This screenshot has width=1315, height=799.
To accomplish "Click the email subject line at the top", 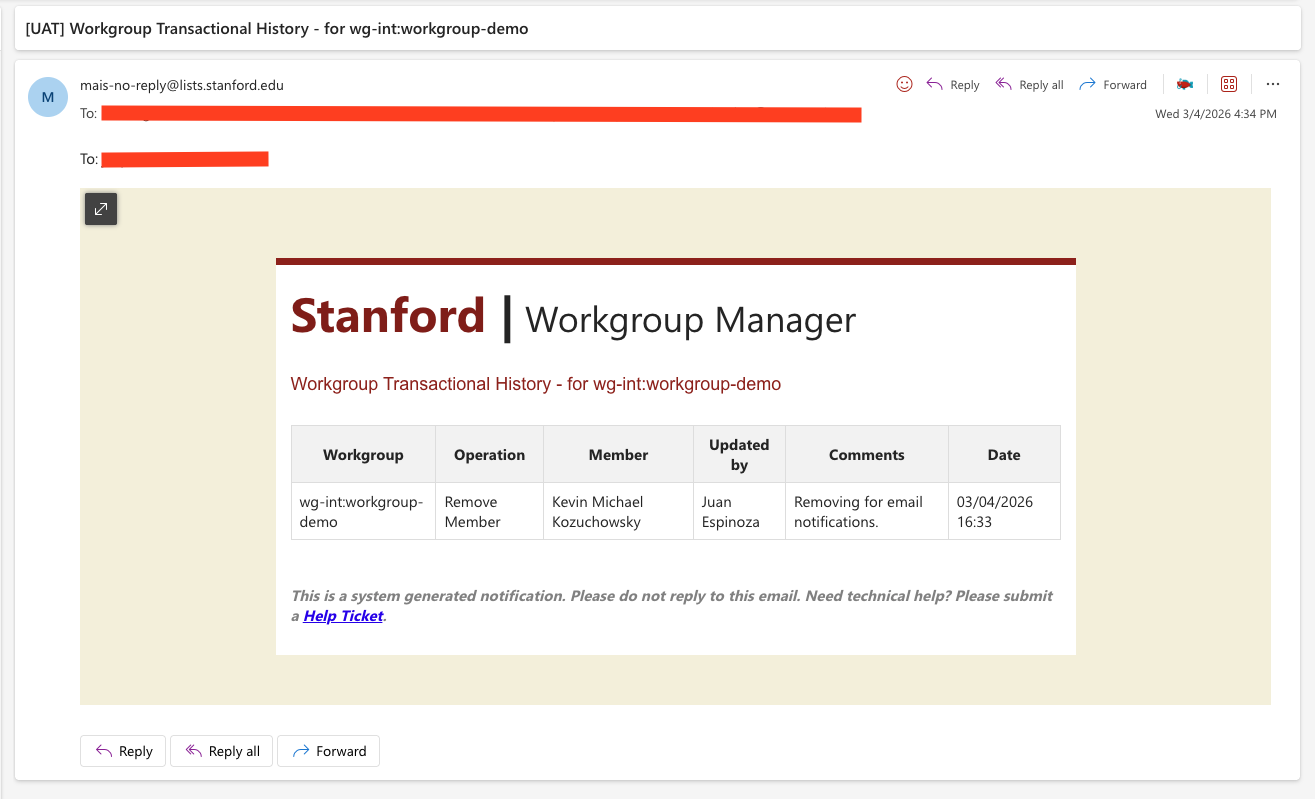I will pyautogui.click(x=277, y=29).
